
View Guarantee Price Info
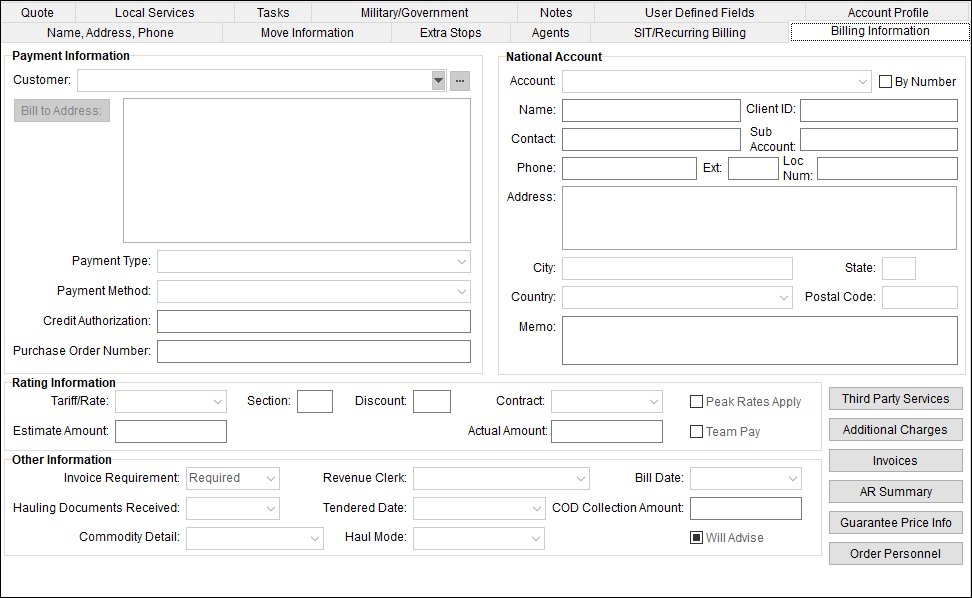895,522
